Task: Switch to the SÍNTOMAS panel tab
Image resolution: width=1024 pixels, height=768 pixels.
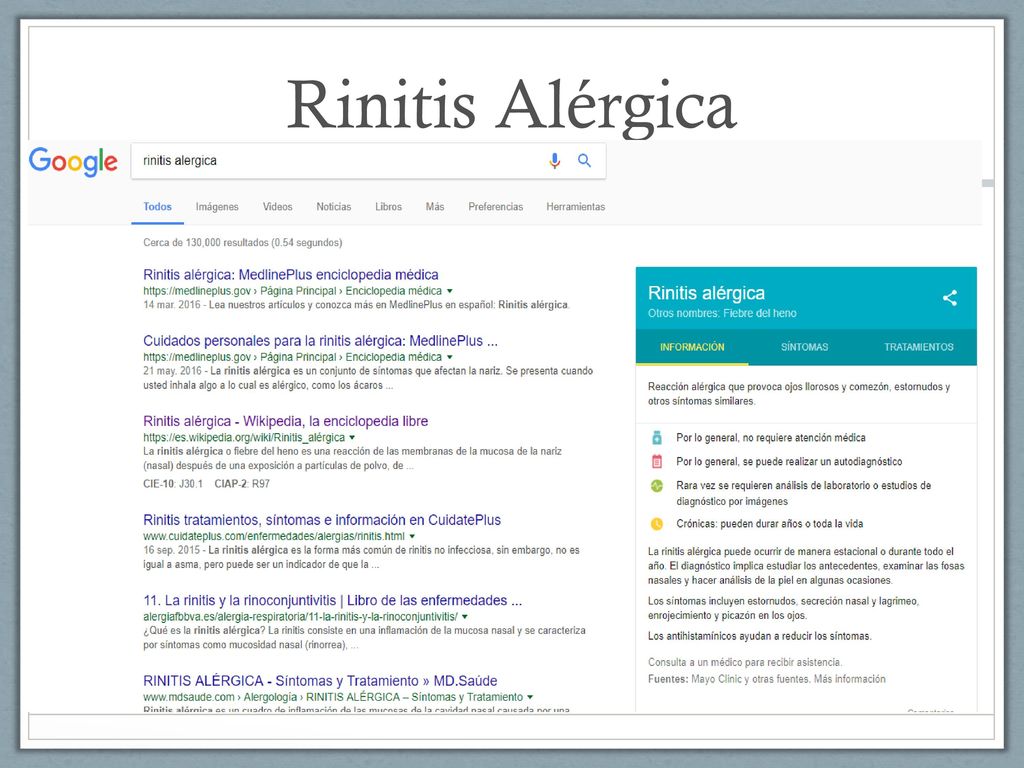Action: coord(805,347)
